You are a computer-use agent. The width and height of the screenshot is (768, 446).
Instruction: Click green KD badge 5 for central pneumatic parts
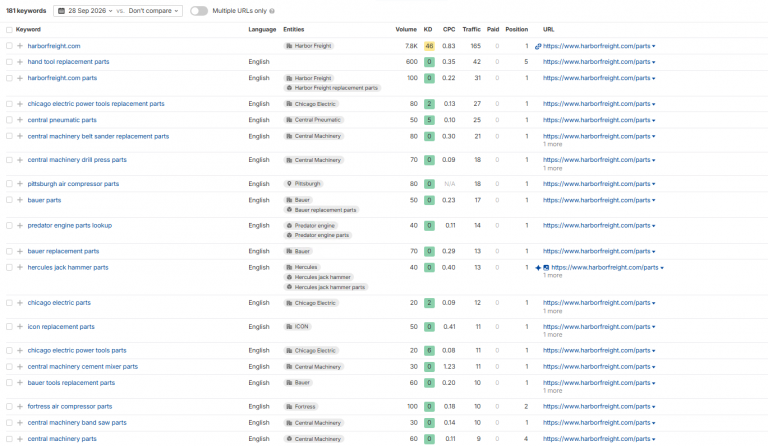click(x=429, y=120)
